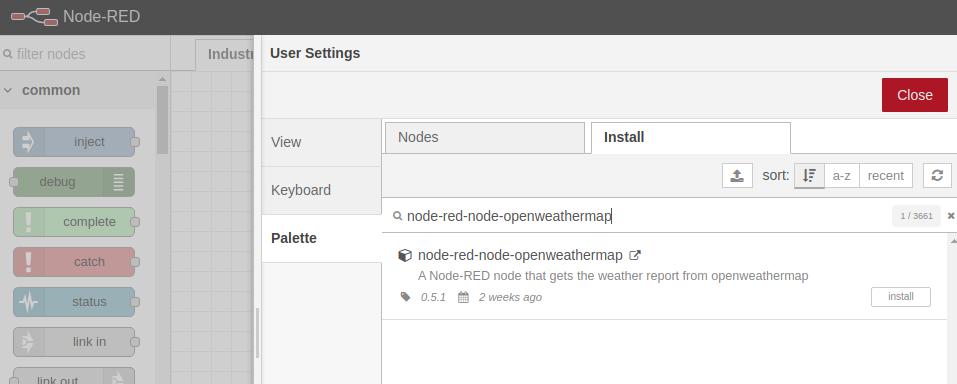Viewport: 957px width, 384px height.
Task: Sort modules by recent
Action: [886, 176]
